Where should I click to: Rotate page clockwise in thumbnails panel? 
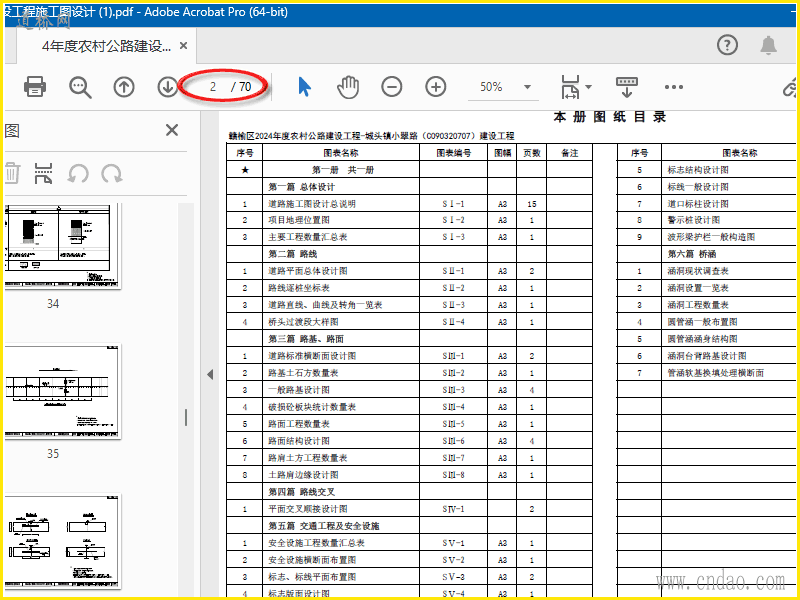click(x=111, y=174)
